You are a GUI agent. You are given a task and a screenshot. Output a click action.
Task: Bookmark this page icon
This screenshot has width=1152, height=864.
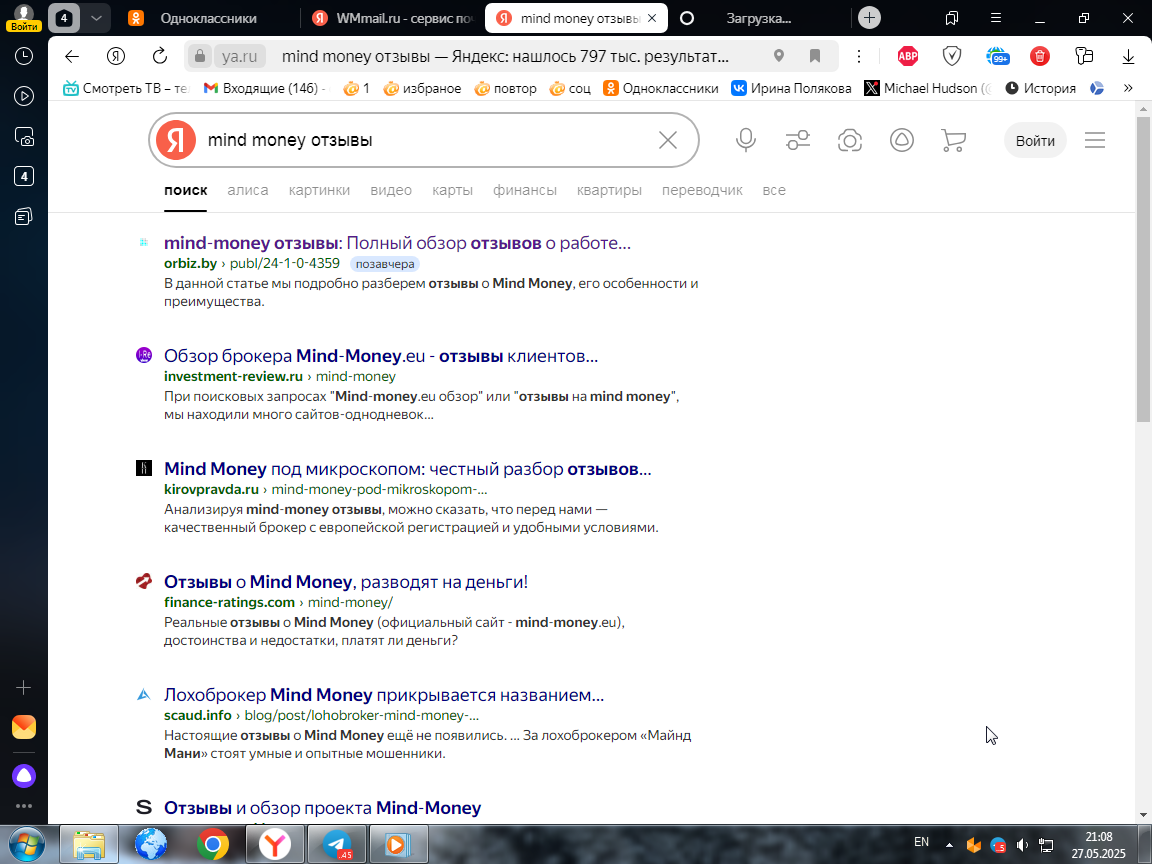point(814,56)
